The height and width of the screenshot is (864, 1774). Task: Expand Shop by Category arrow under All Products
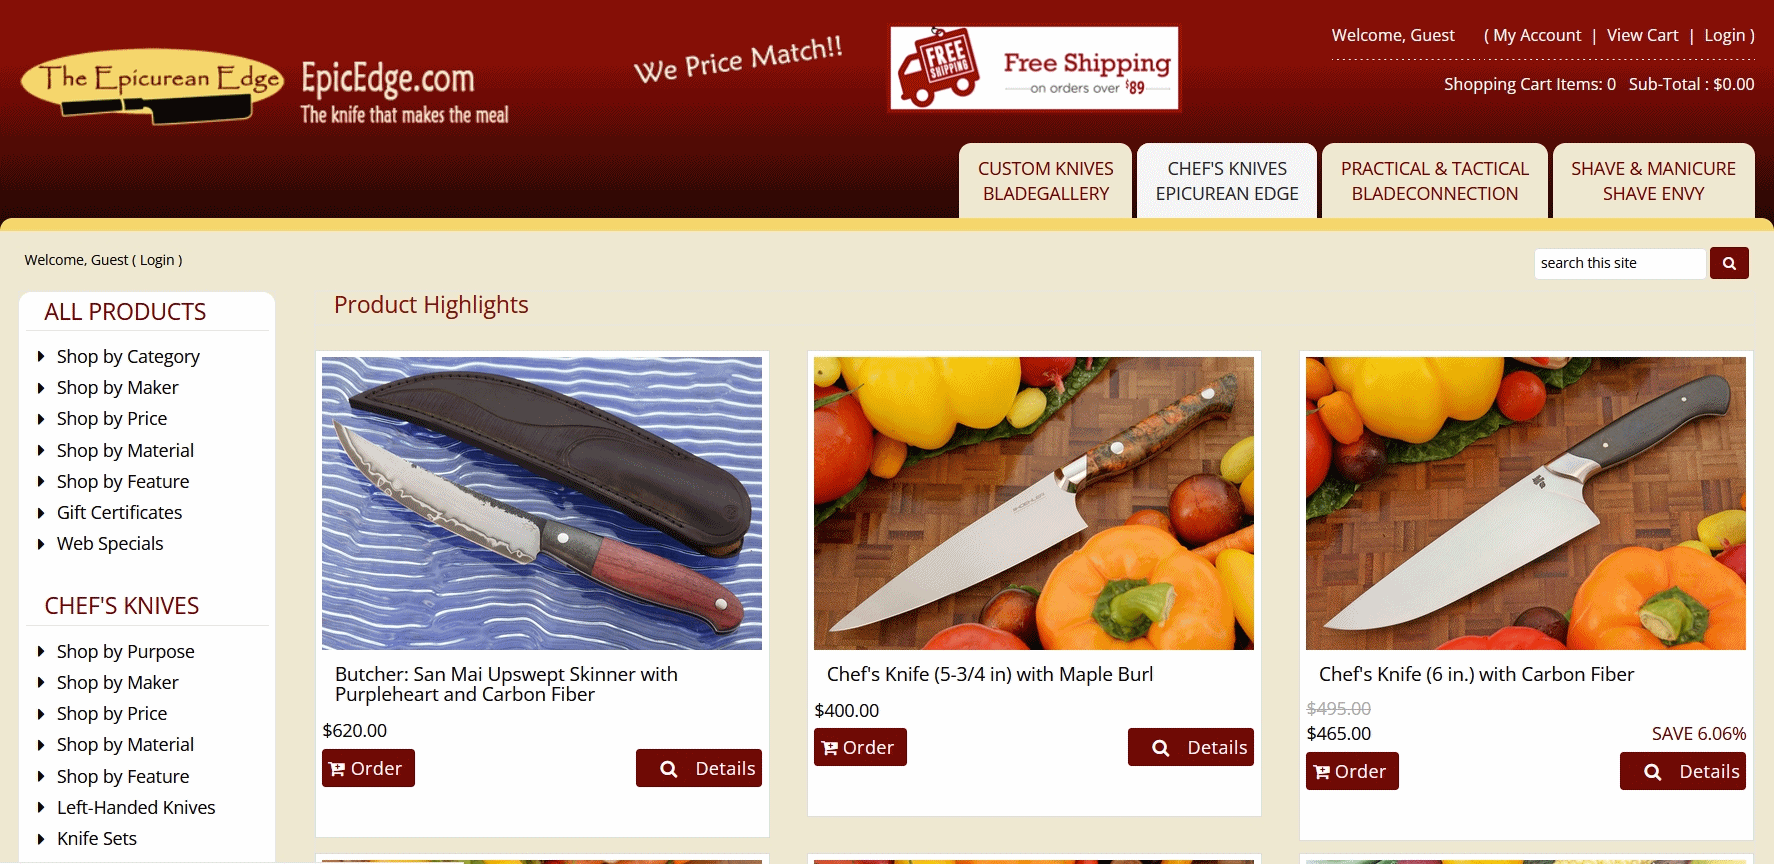(41, 357)
